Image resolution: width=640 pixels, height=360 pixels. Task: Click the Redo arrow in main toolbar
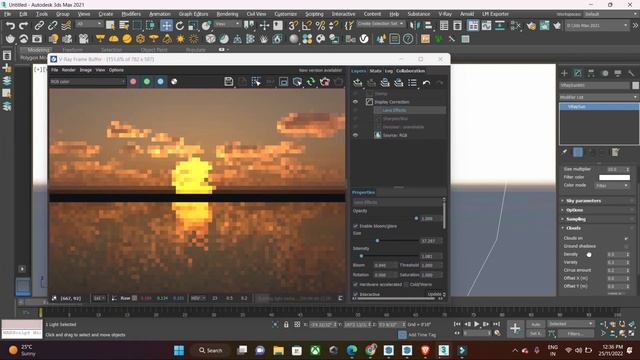pyautogui.click(x=24, y=26)
